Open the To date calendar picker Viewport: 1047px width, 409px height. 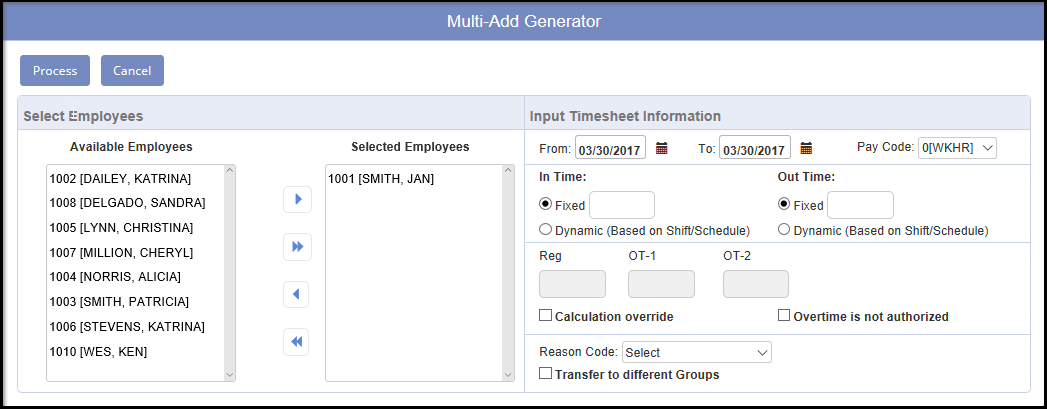point(806,148)
